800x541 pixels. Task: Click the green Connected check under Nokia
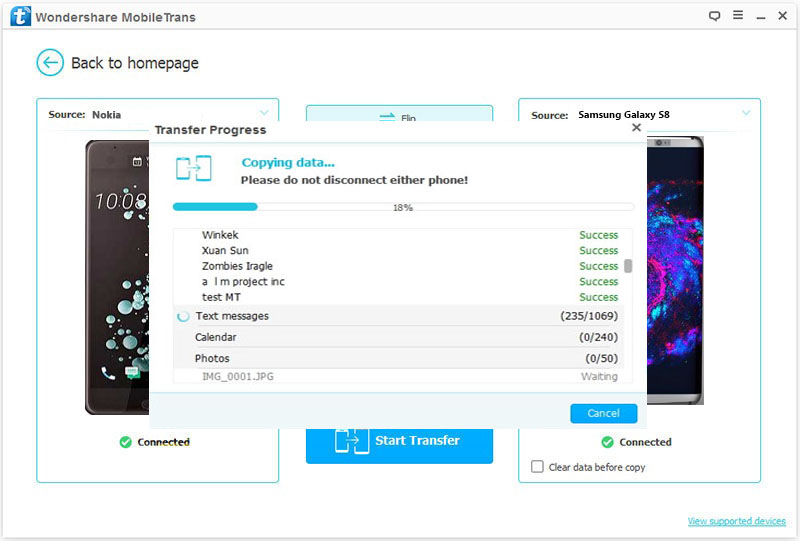pyautogui.click(x=126, y=442)
